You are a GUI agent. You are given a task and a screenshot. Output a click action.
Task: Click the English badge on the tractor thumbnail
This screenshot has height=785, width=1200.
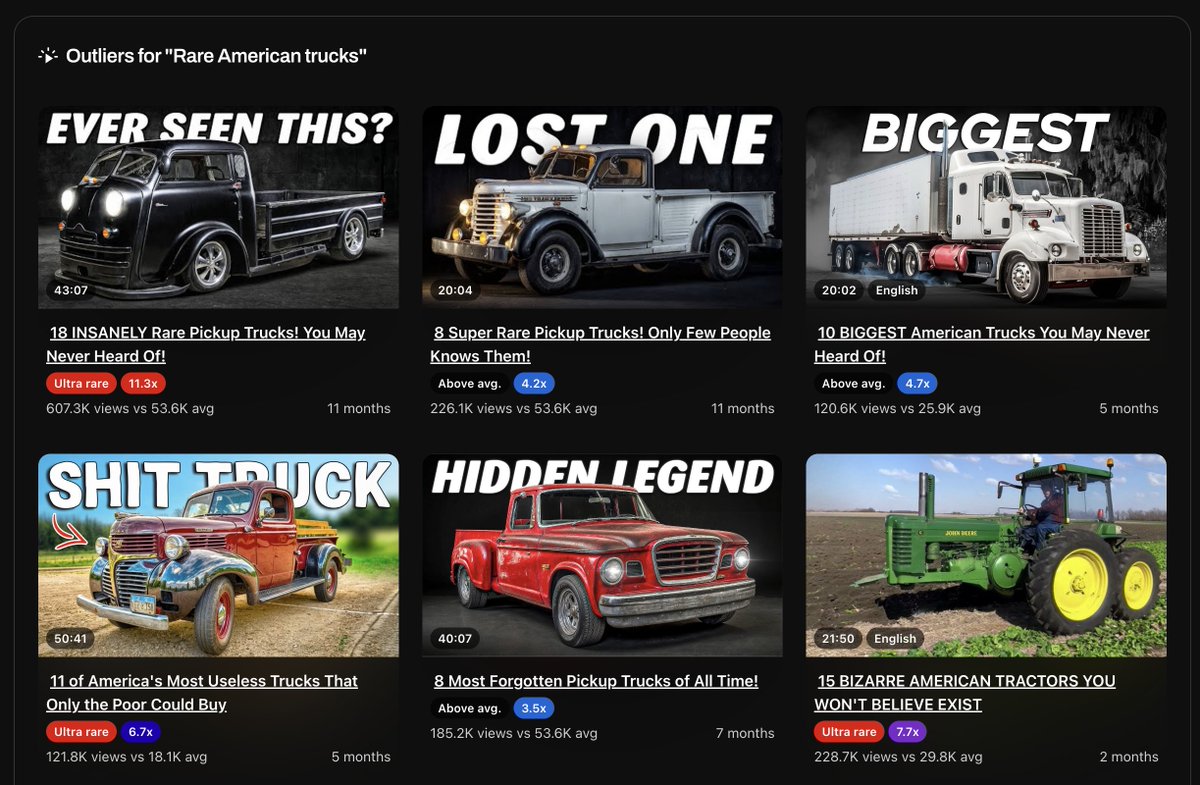pyautogui.click(x=895, y=638)
